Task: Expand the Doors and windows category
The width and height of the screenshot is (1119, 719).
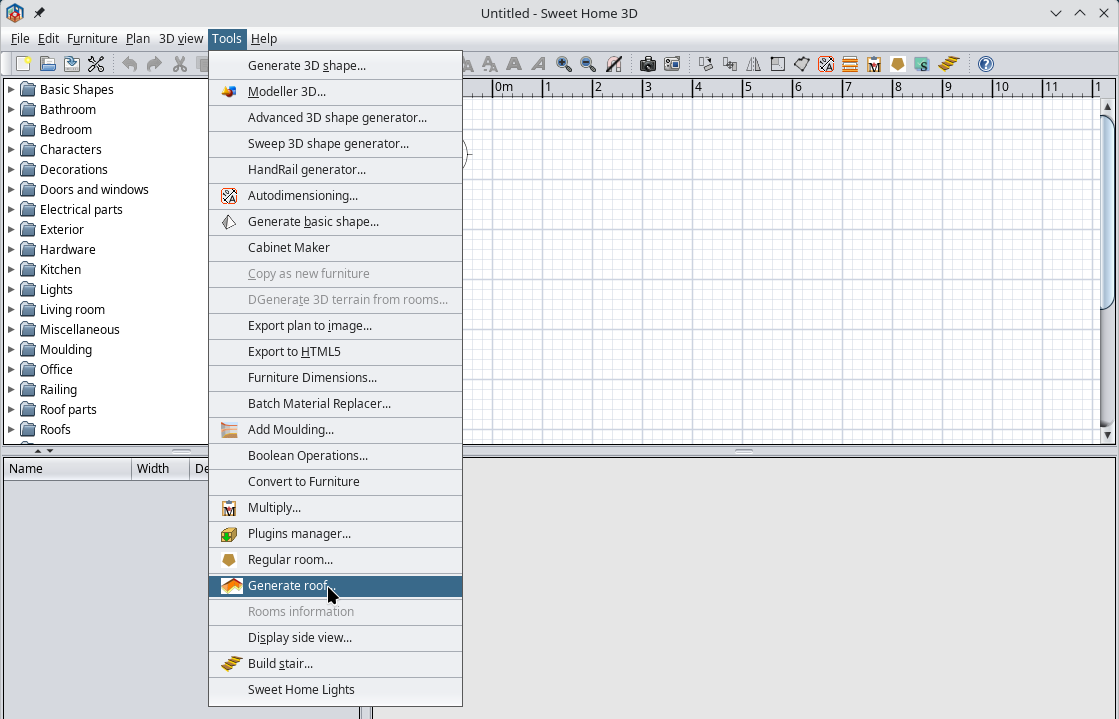Action: point(11,189)
